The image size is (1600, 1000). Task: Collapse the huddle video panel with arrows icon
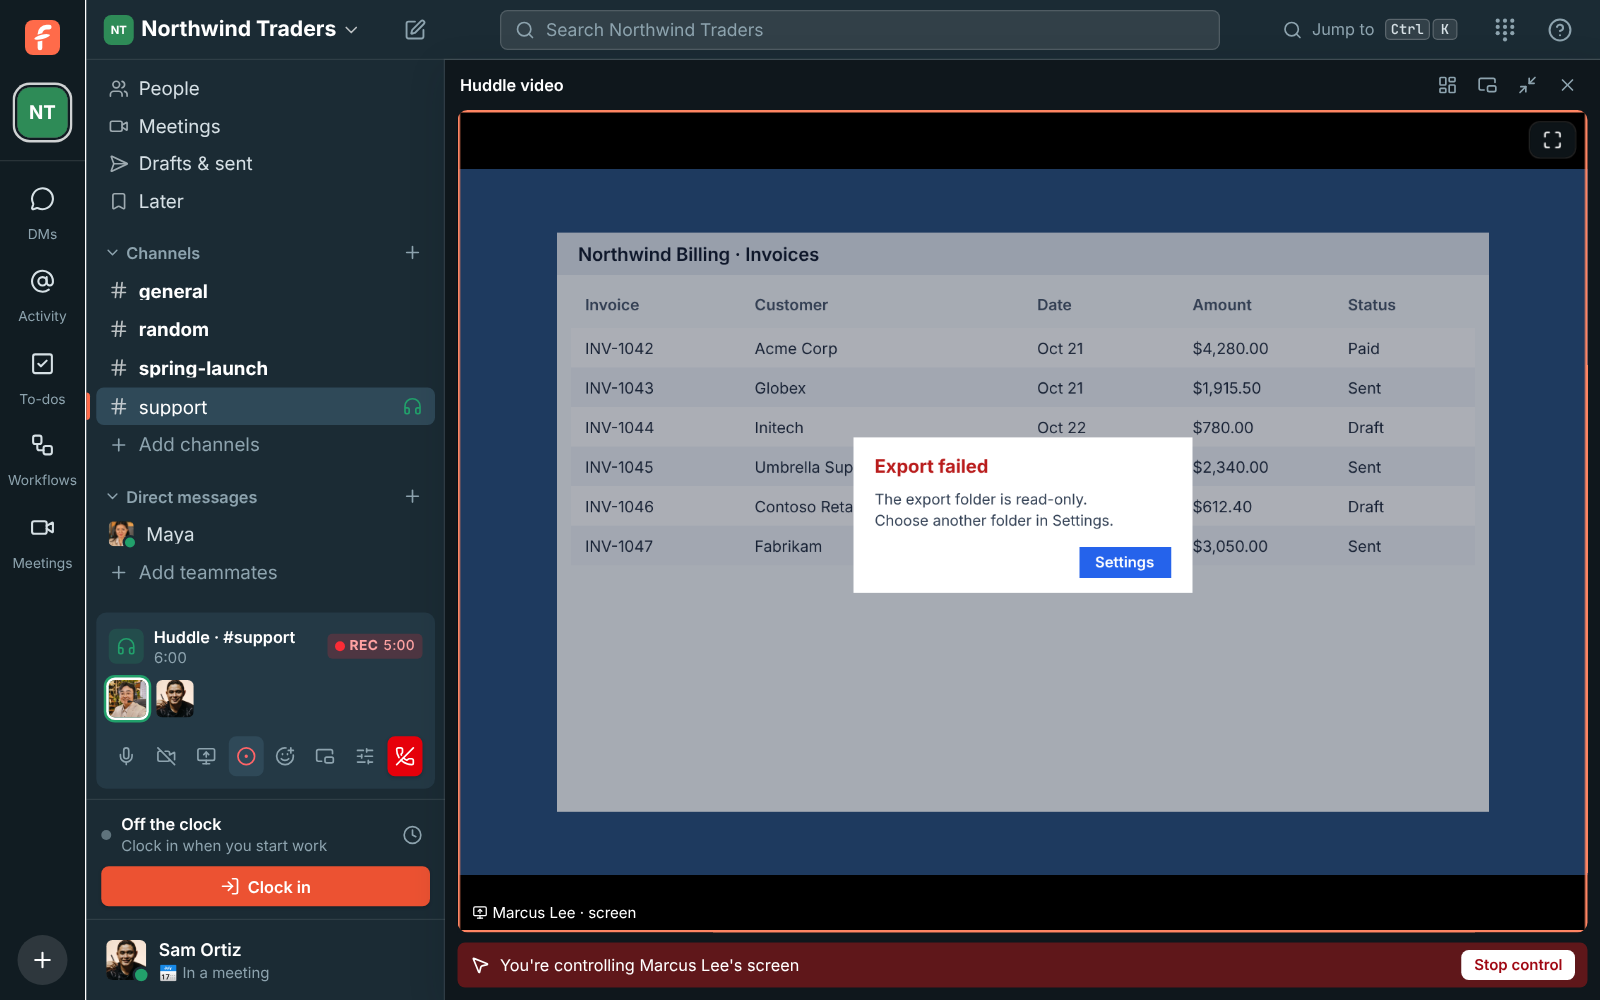[x=1527, y=85]
